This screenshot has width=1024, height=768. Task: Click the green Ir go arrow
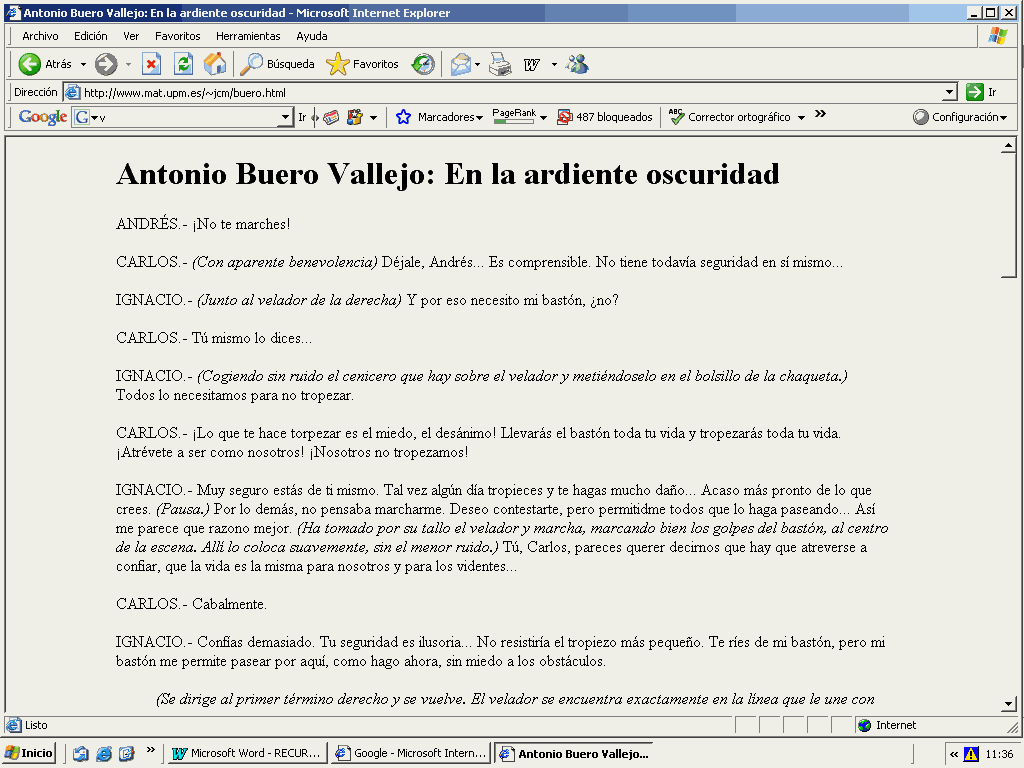(974, 92)
